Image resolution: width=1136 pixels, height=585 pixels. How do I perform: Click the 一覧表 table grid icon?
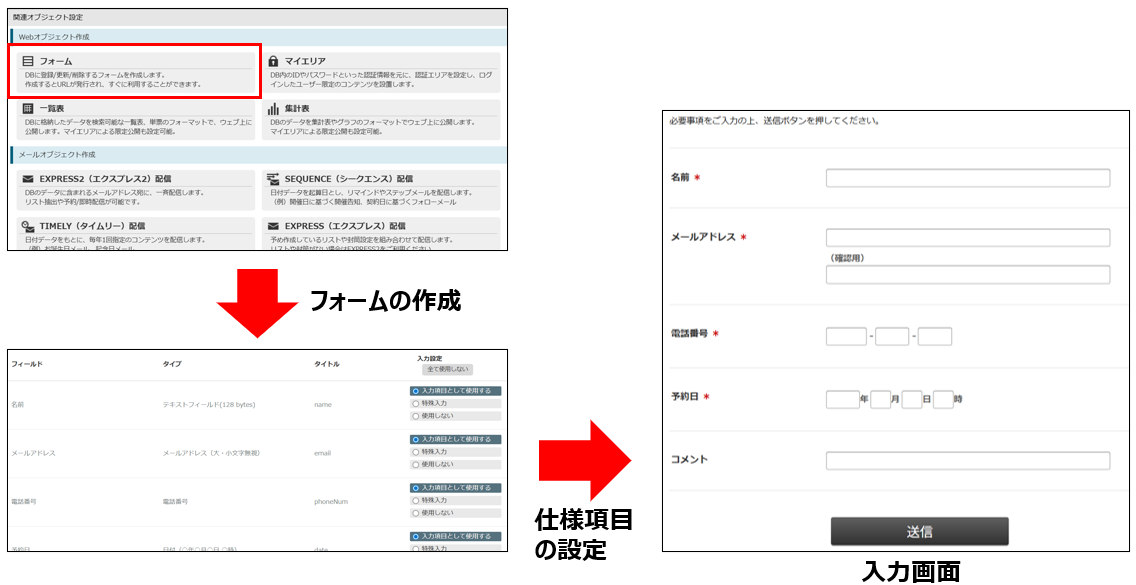coord(28,108)
